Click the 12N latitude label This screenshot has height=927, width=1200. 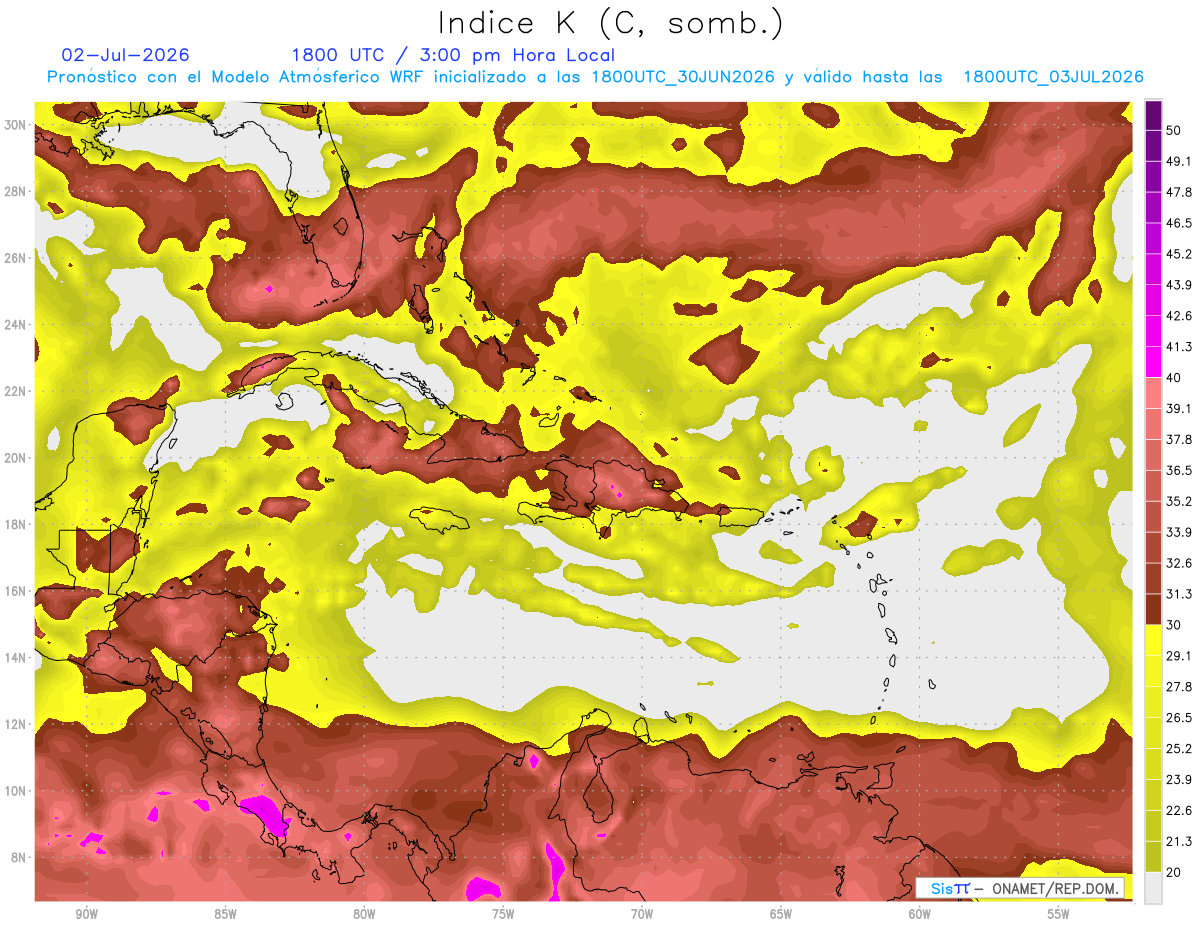[15, 724]
